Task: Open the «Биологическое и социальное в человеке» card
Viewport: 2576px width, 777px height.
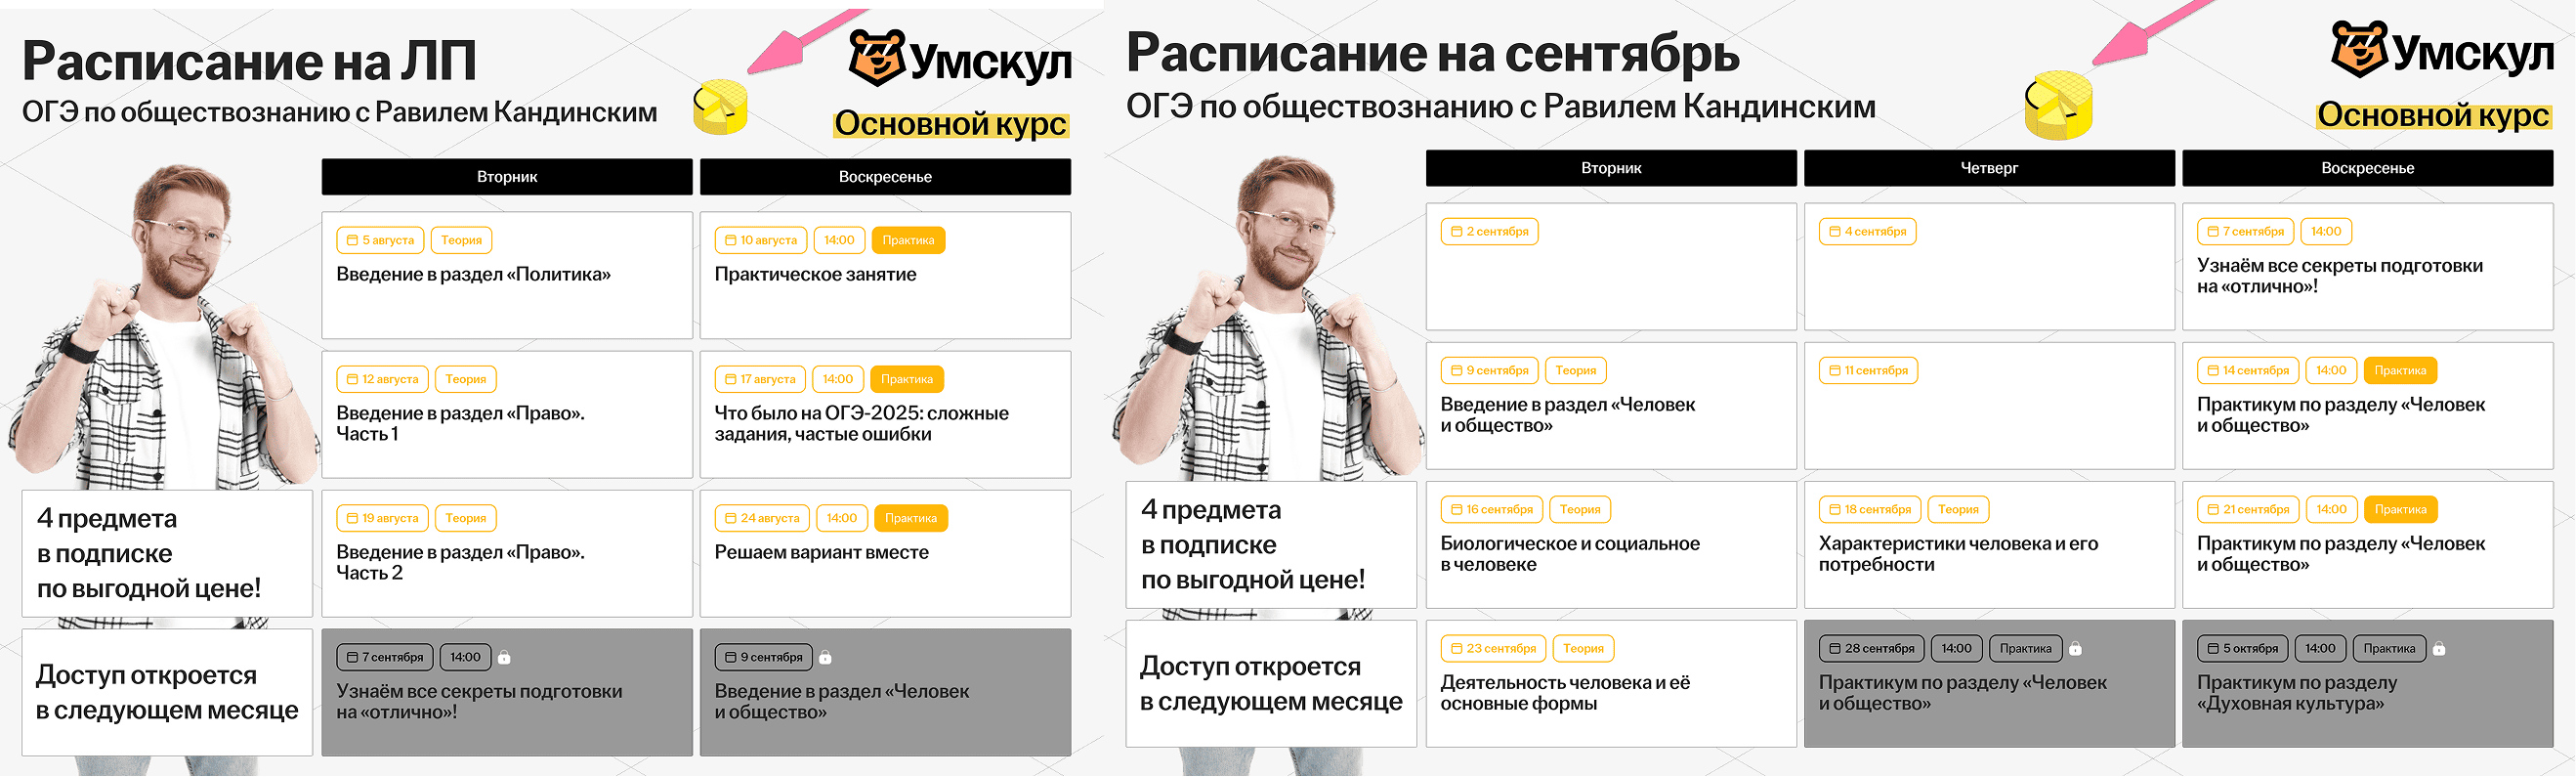Action: [x=1611, y=545]
